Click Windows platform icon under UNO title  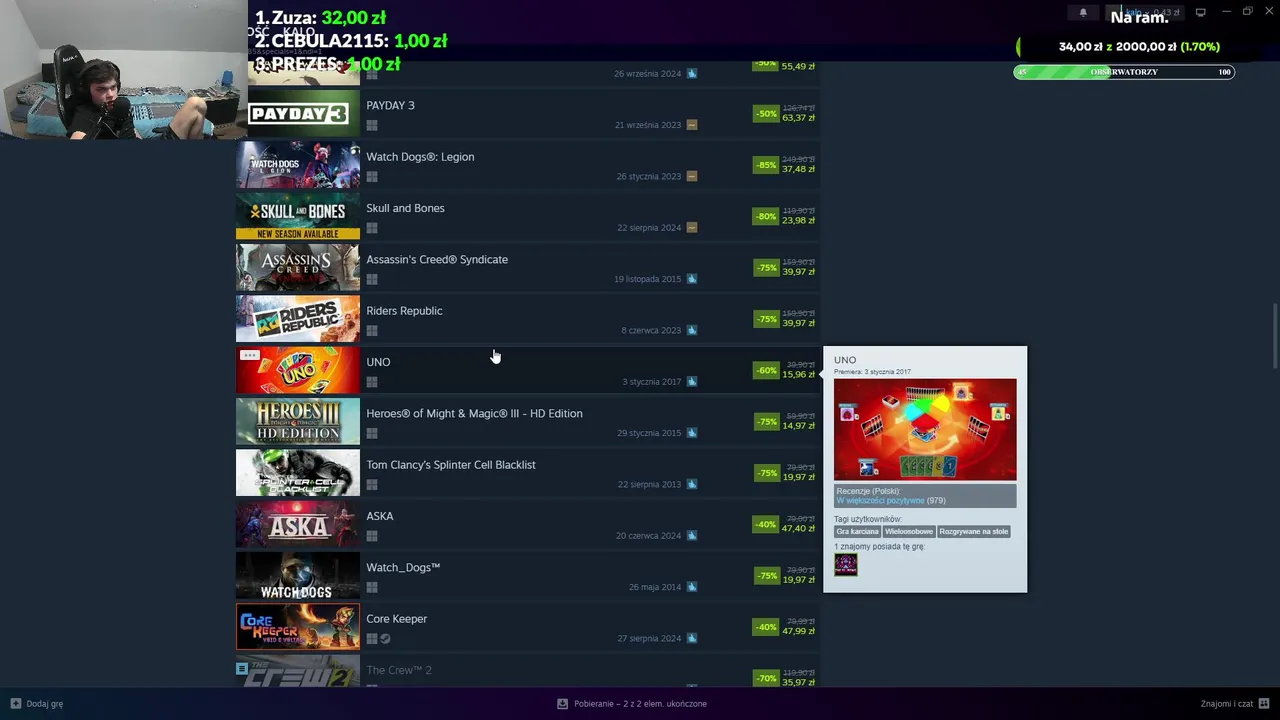pos(372,382)
